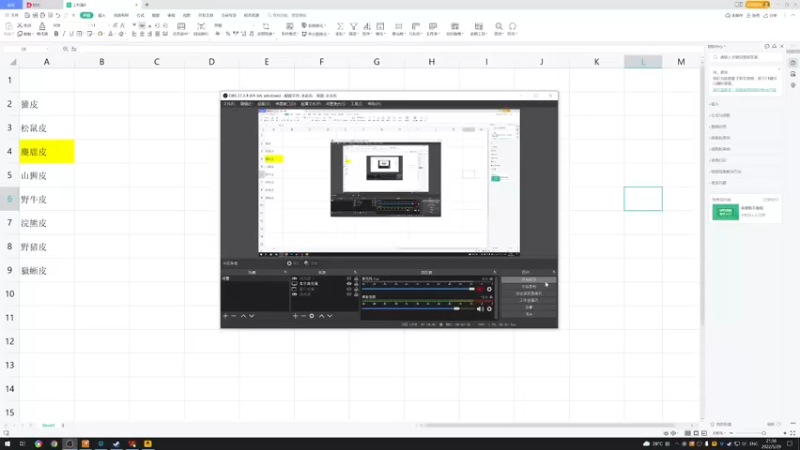Toggle lock on the fourth OBS source
The image size is (800, 450).
(x=356, y=294)
